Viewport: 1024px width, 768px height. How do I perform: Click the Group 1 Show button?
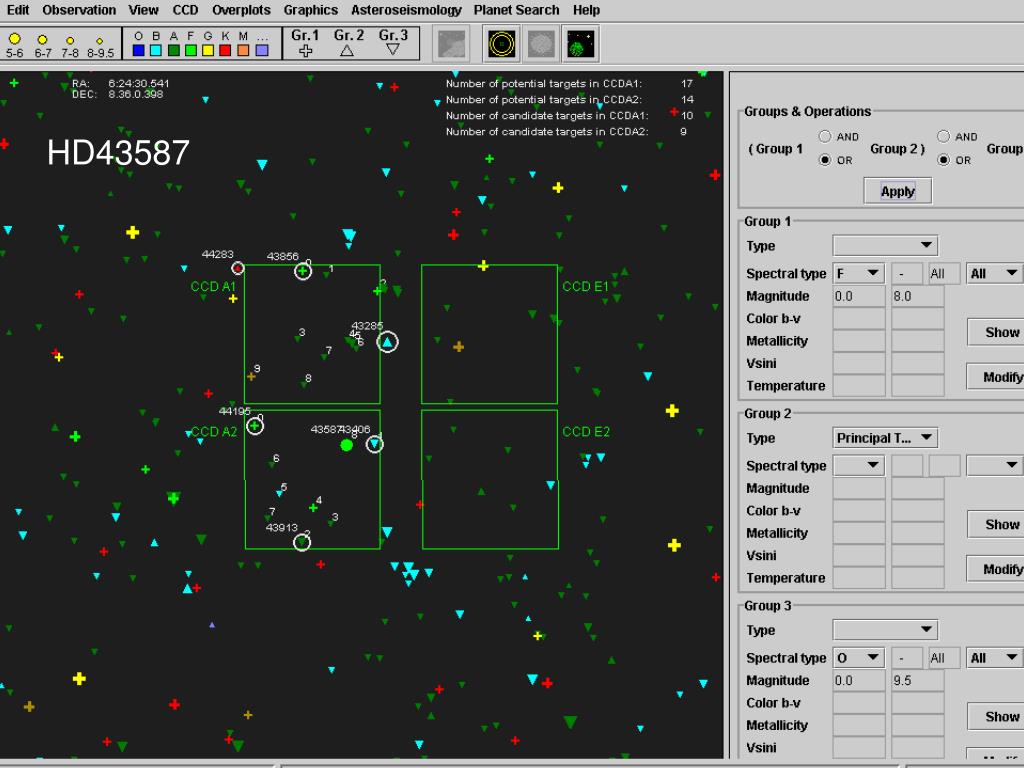[x=995, y=332]
